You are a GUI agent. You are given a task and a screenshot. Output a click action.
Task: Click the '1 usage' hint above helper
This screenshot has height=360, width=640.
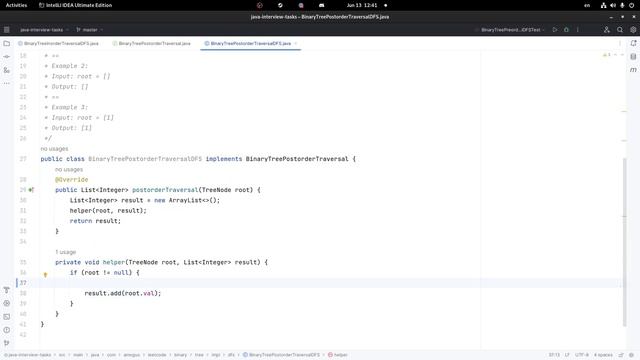66,252
